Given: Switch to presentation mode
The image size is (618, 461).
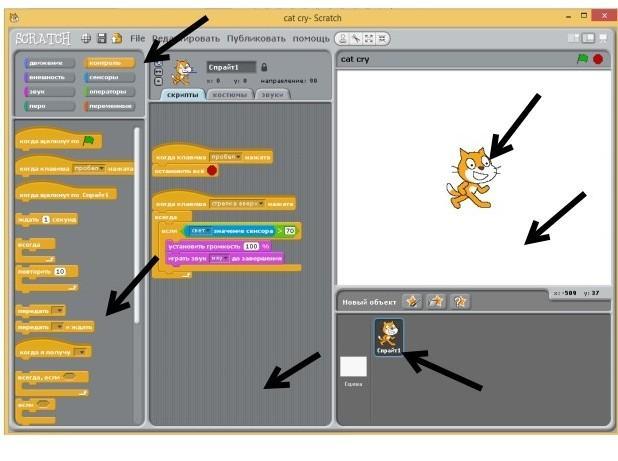Looking at the screenshot, I should click(603, 38).
